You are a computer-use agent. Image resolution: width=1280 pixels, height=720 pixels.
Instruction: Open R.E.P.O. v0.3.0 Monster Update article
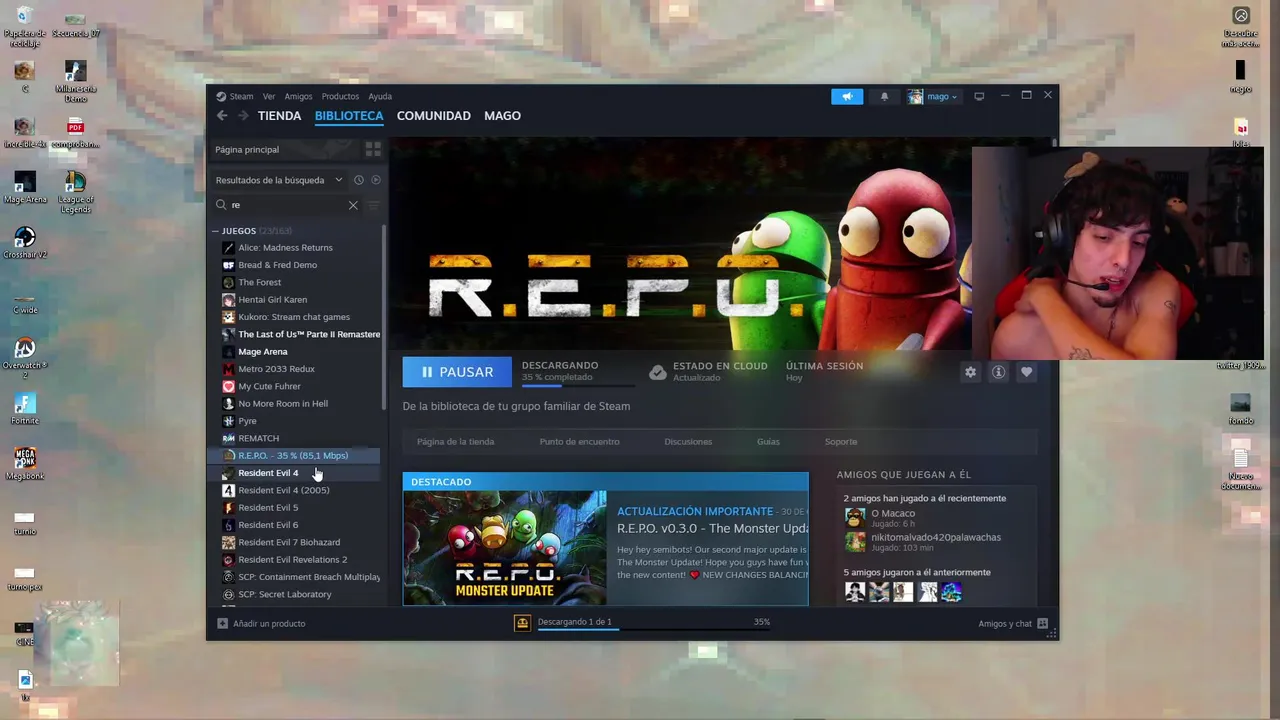[x=712, y=528]
